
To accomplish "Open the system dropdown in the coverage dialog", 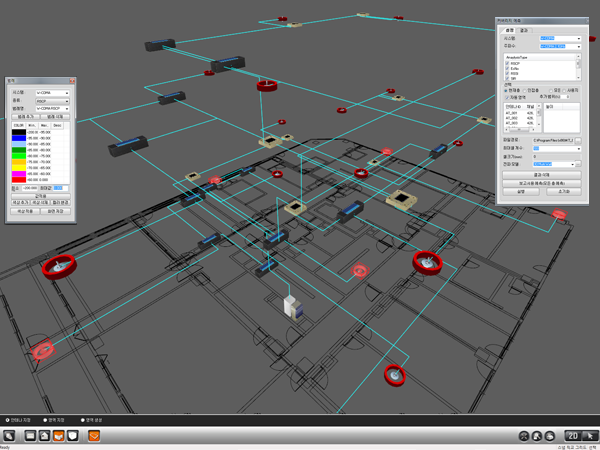I will tap(561, 39).
